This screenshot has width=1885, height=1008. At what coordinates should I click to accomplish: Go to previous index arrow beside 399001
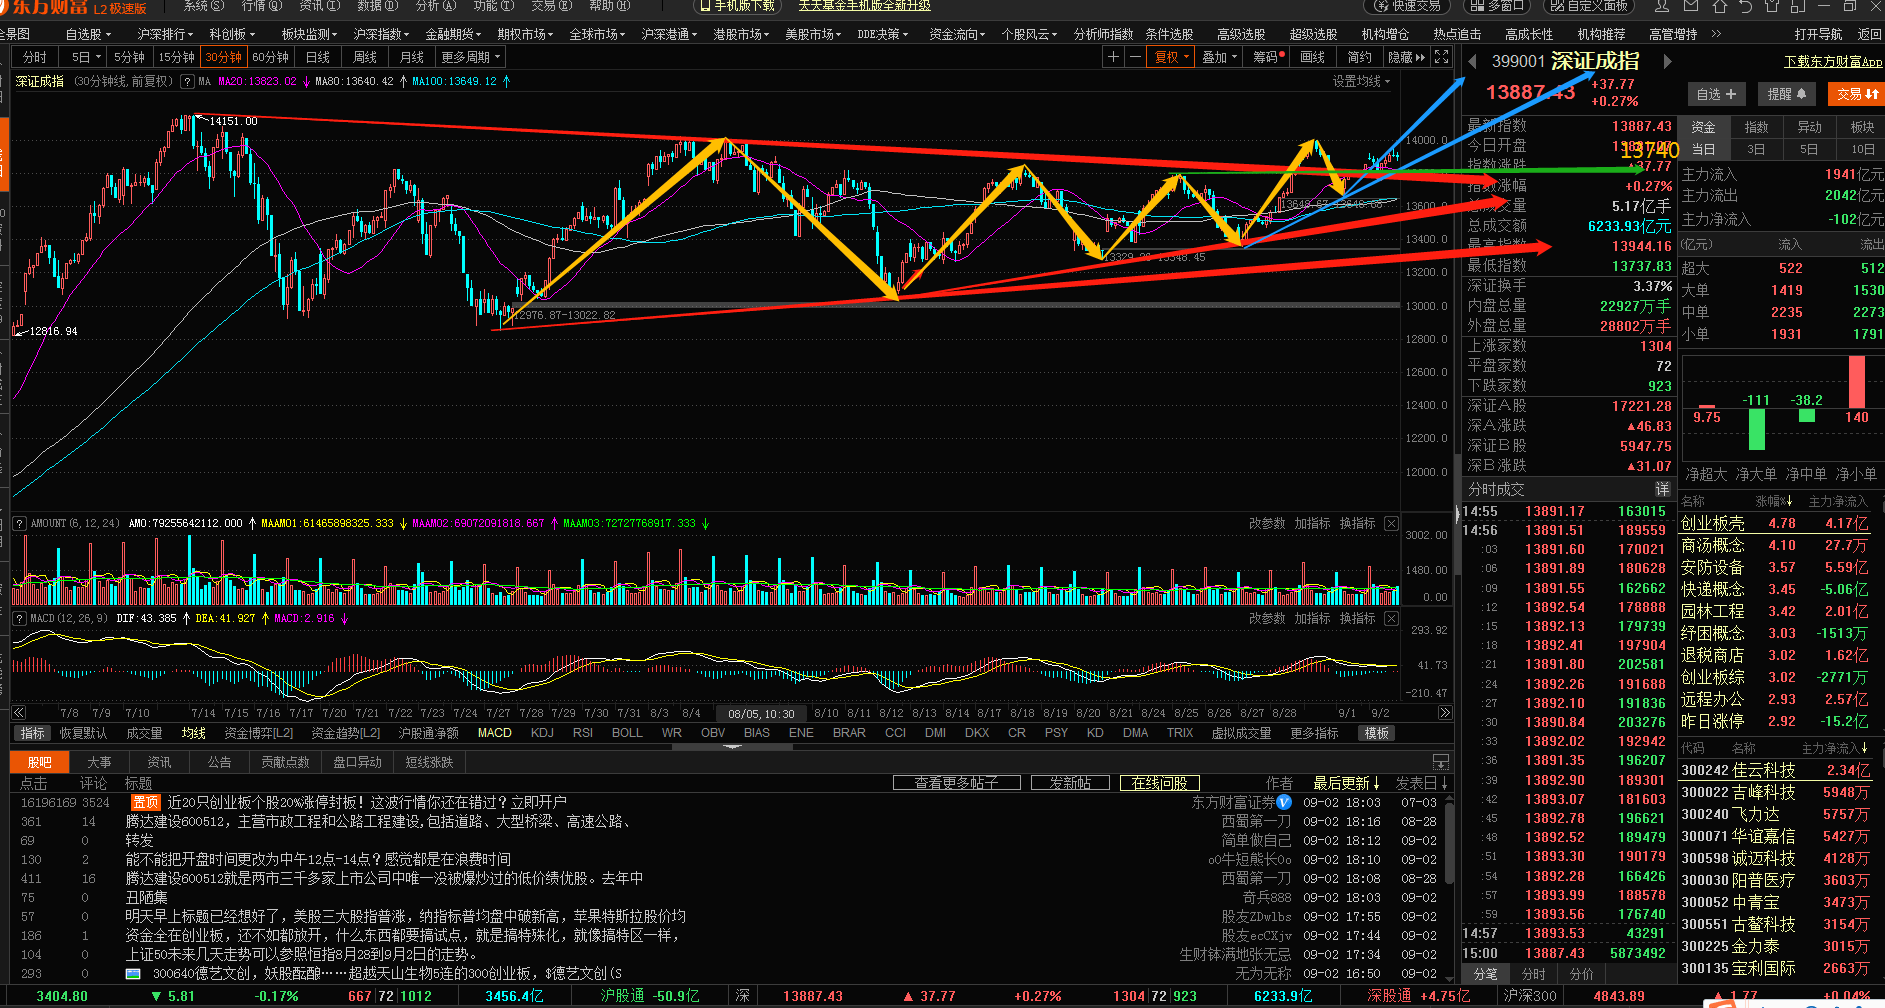pyautogui.click(x=1472, y=61)
